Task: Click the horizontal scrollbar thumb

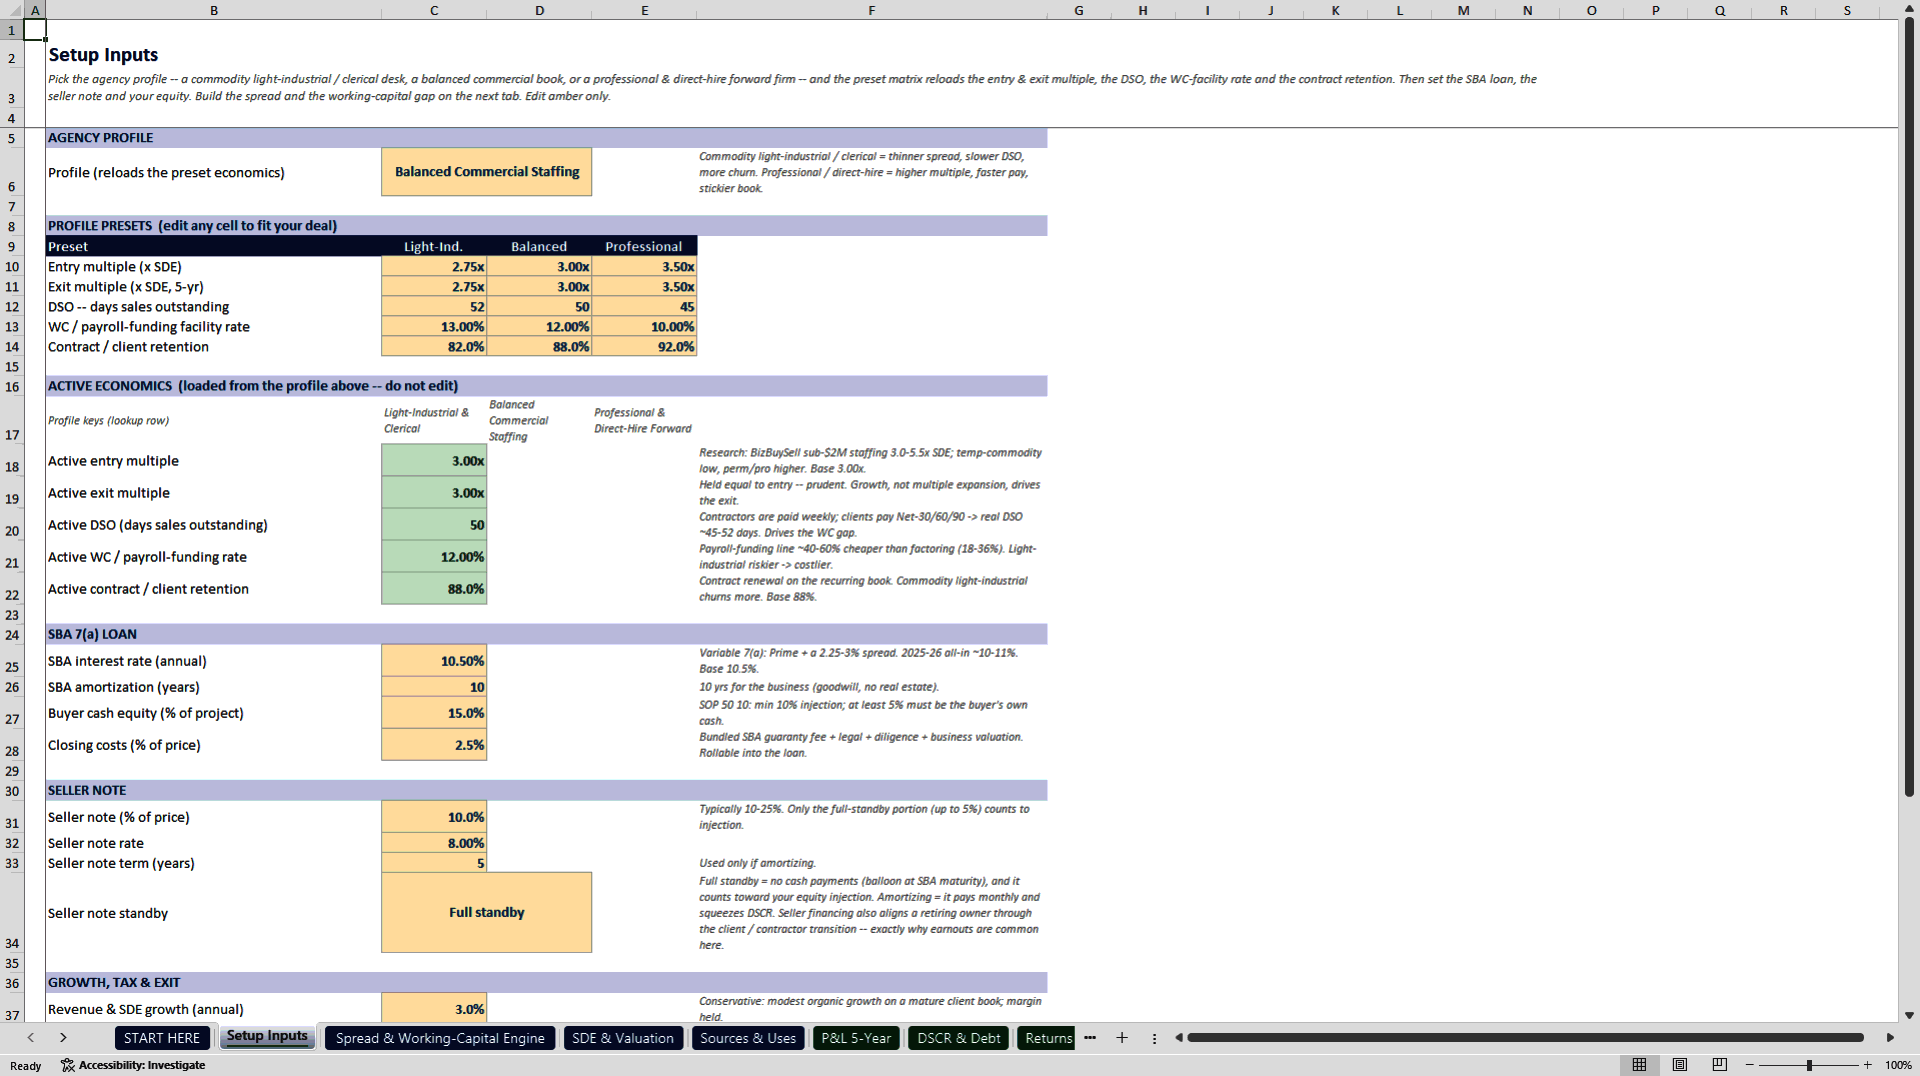Action: 1526,1038
